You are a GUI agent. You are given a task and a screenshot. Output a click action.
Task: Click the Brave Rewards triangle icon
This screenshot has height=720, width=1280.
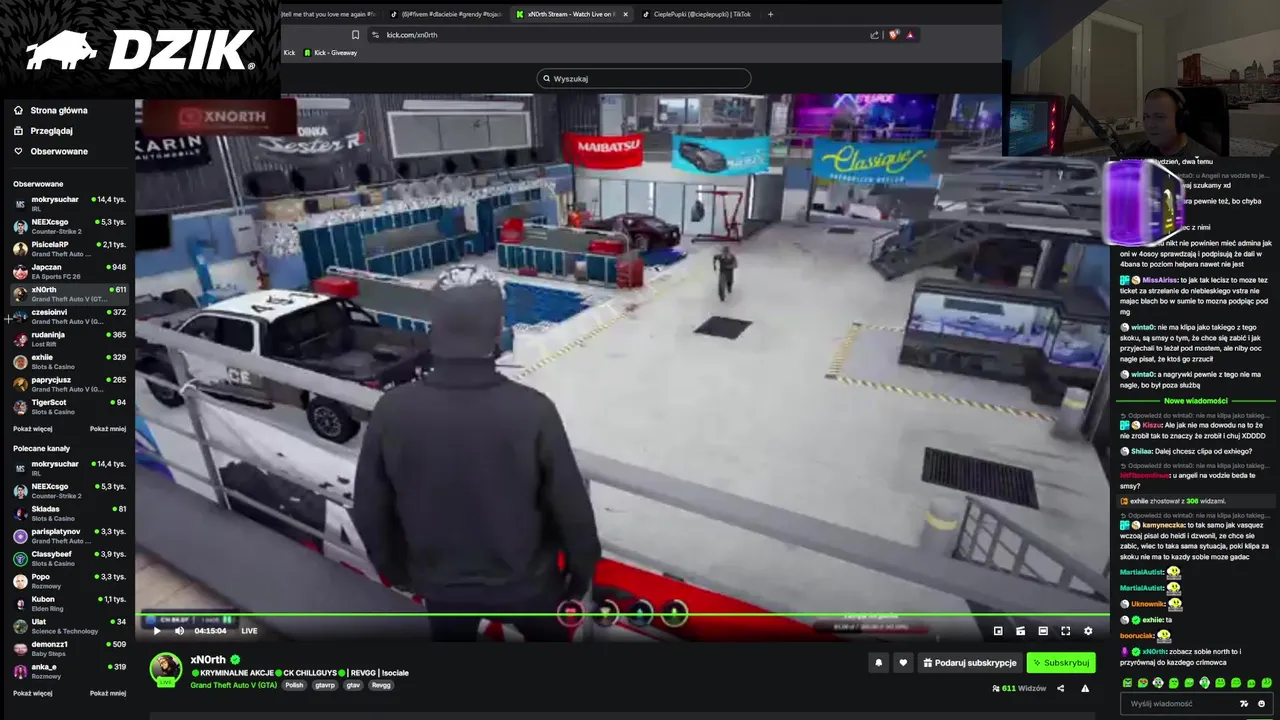click(x=910, y=35)
